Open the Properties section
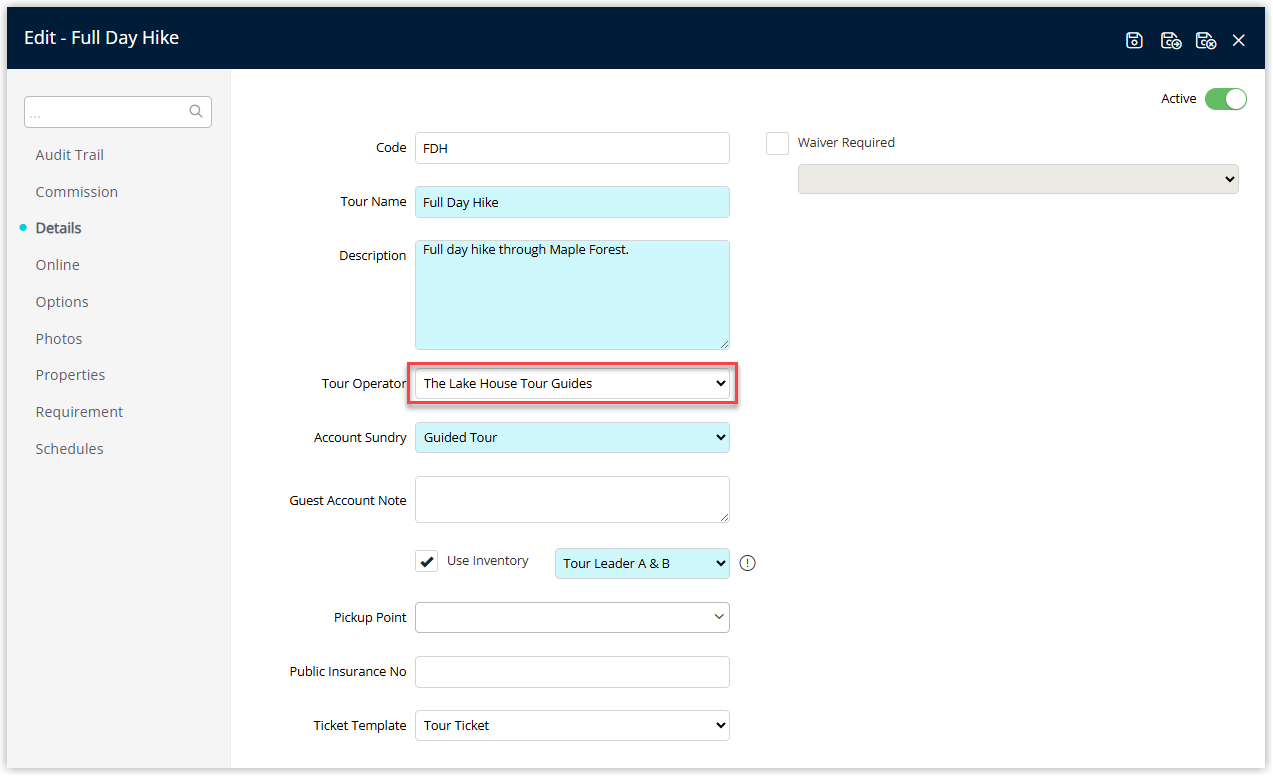 coord(71,375)
